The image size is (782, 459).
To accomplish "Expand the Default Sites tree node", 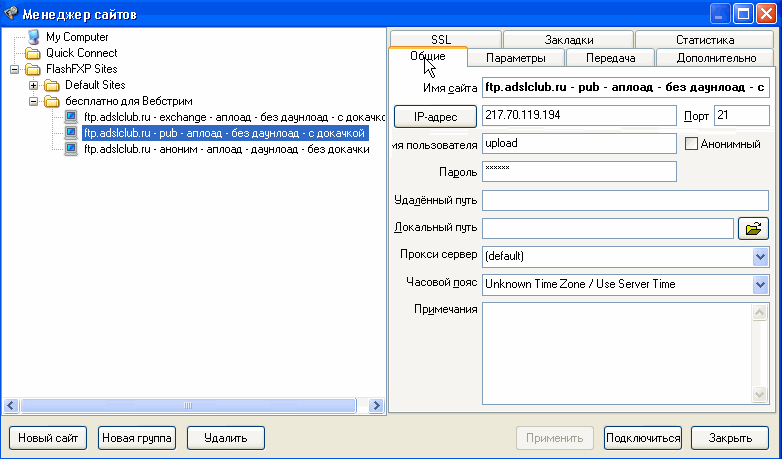I will tap(33, 85).
